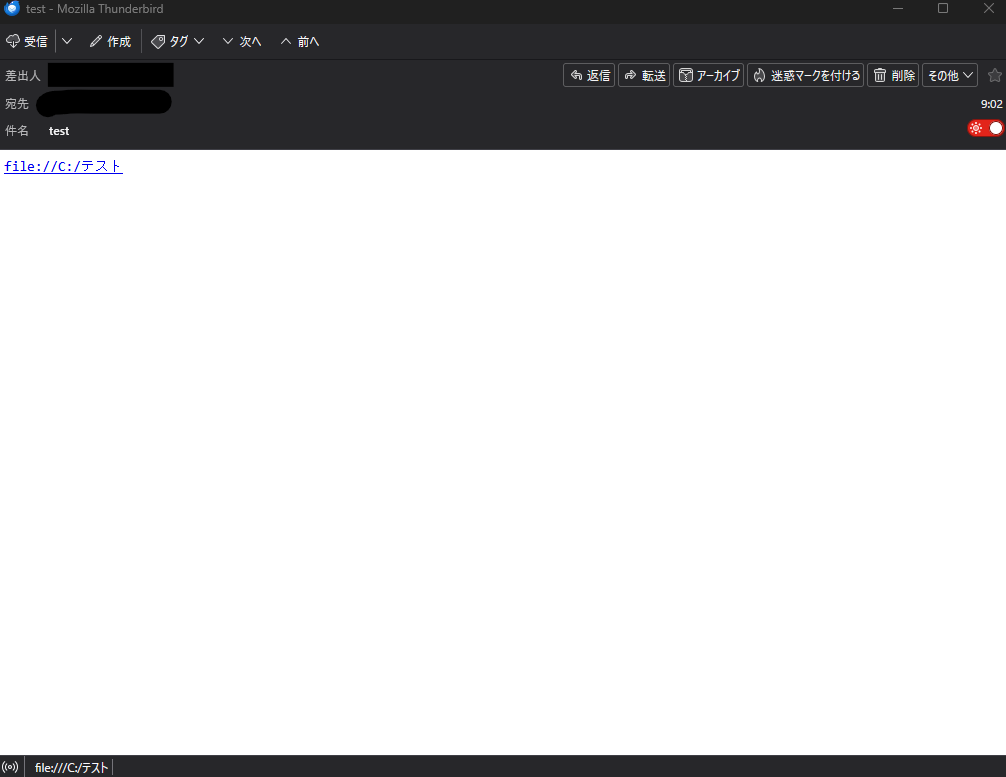The image size is (1006, 777).
Task: Archive the message with アーカイブ
Action: [x=709, y=76]
